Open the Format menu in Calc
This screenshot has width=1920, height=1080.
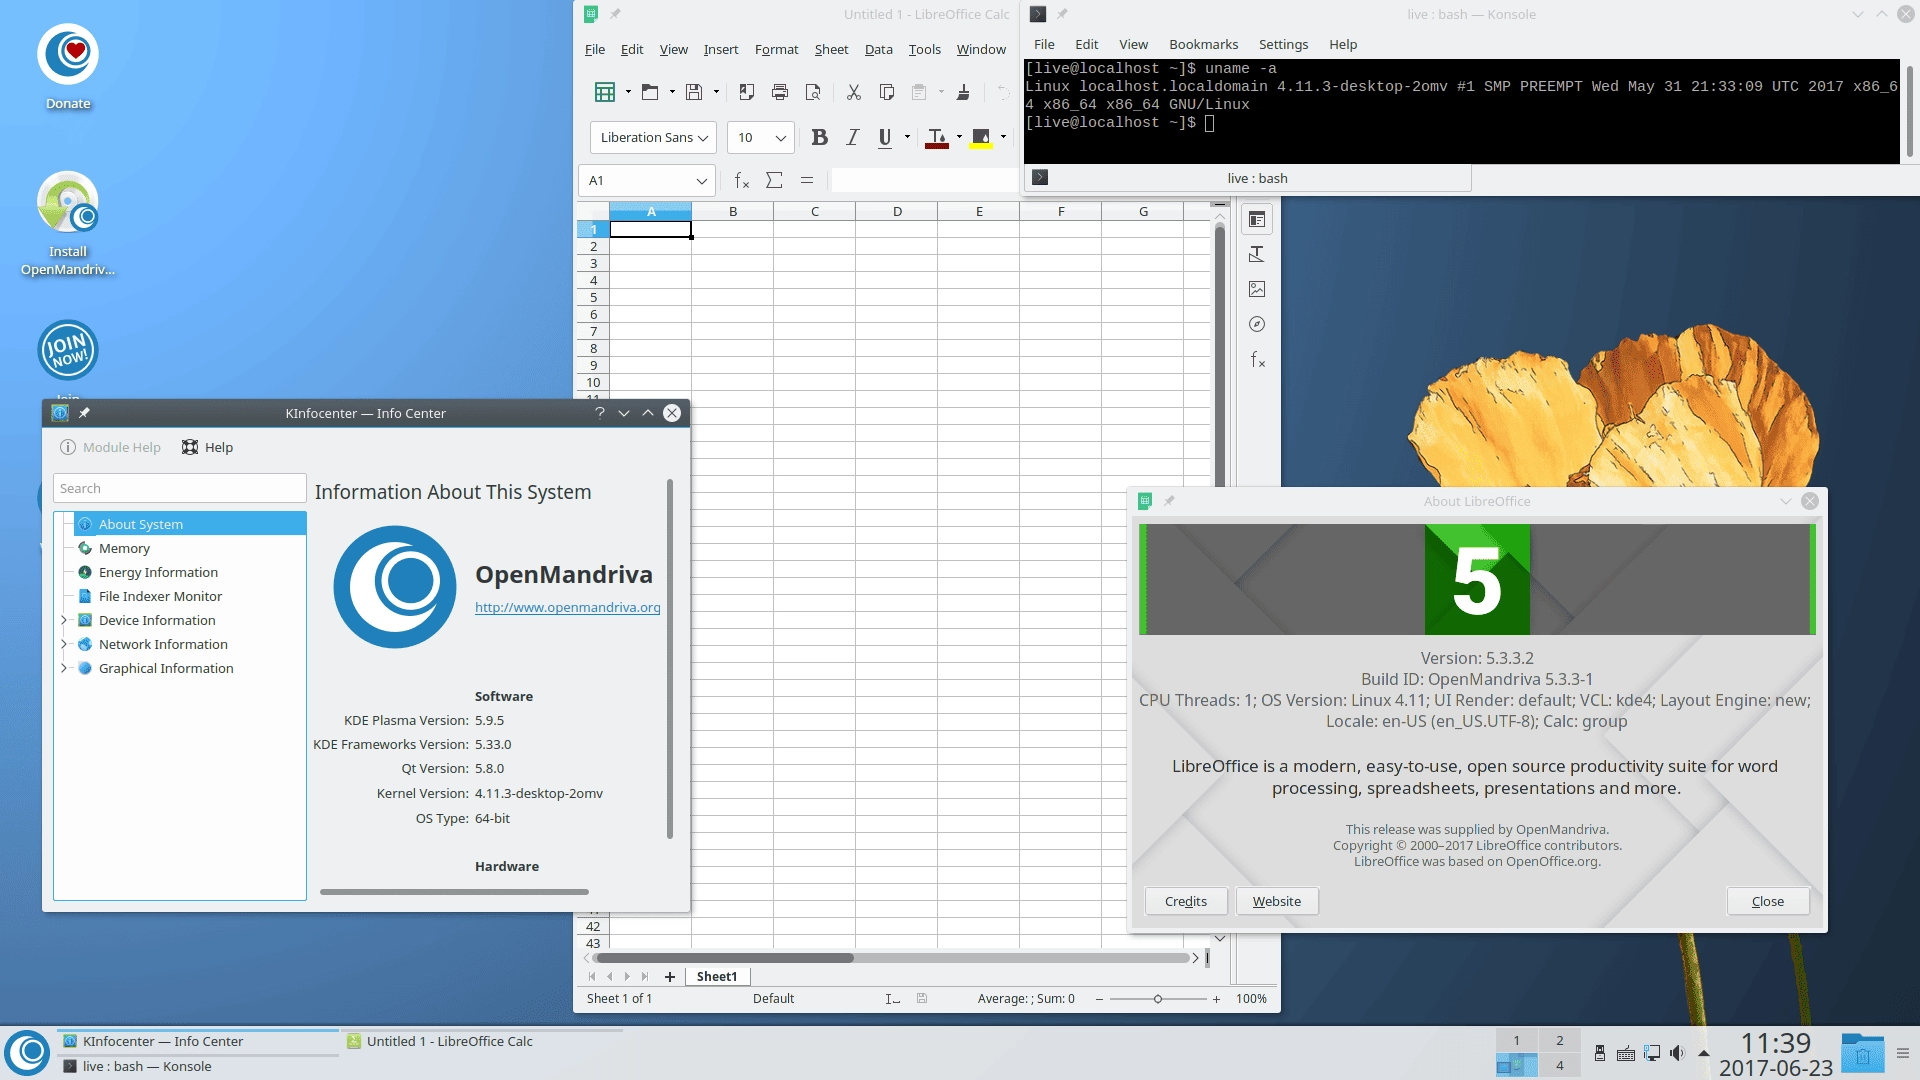[x=776, y=49]
